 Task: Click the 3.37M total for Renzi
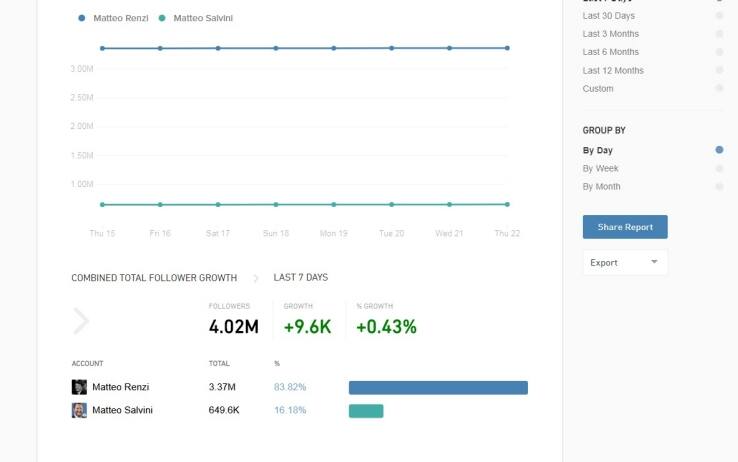[x=222, y=387]
